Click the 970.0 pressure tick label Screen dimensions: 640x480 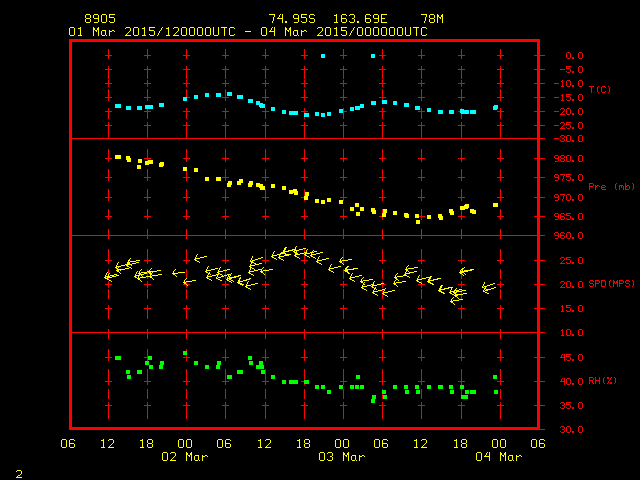click(x=571, y=197)
